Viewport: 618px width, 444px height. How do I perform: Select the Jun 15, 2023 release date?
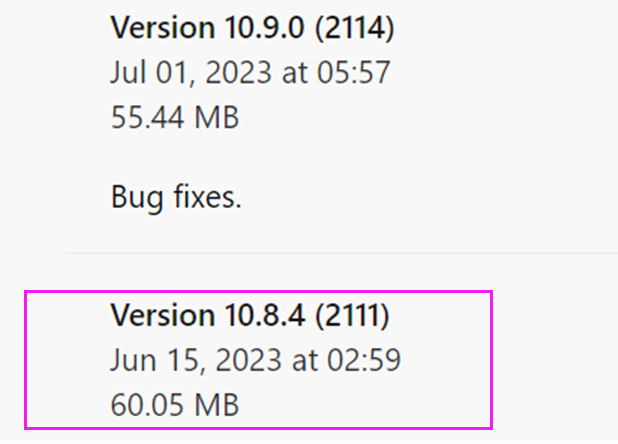point(196,360)
